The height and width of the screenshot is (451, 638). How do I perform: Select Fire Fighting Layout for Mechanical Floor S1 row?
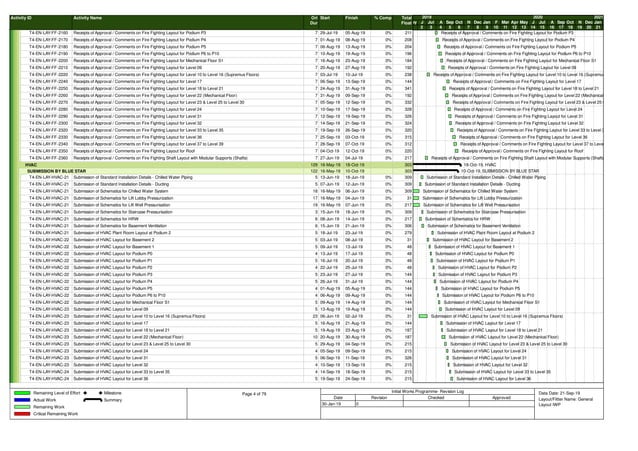pos(216,61)
